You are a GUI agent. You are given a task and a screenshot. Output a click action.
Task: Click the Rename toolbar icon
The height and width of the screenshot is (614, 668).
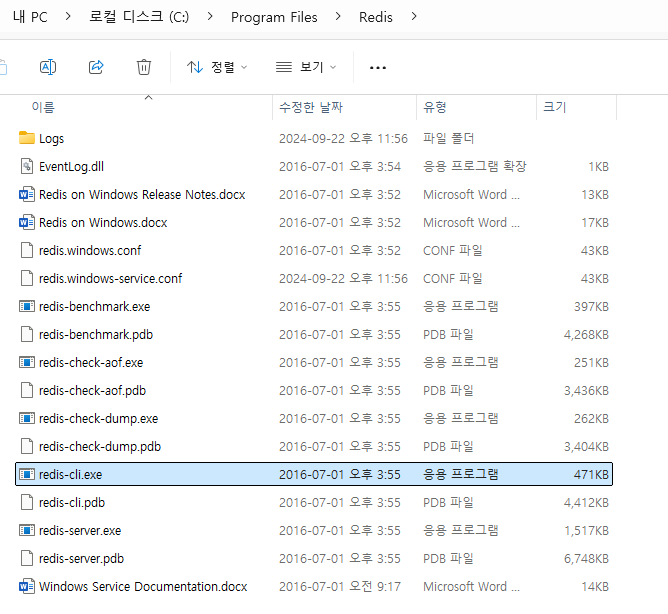pyautogui.click(x=48, y=67)
